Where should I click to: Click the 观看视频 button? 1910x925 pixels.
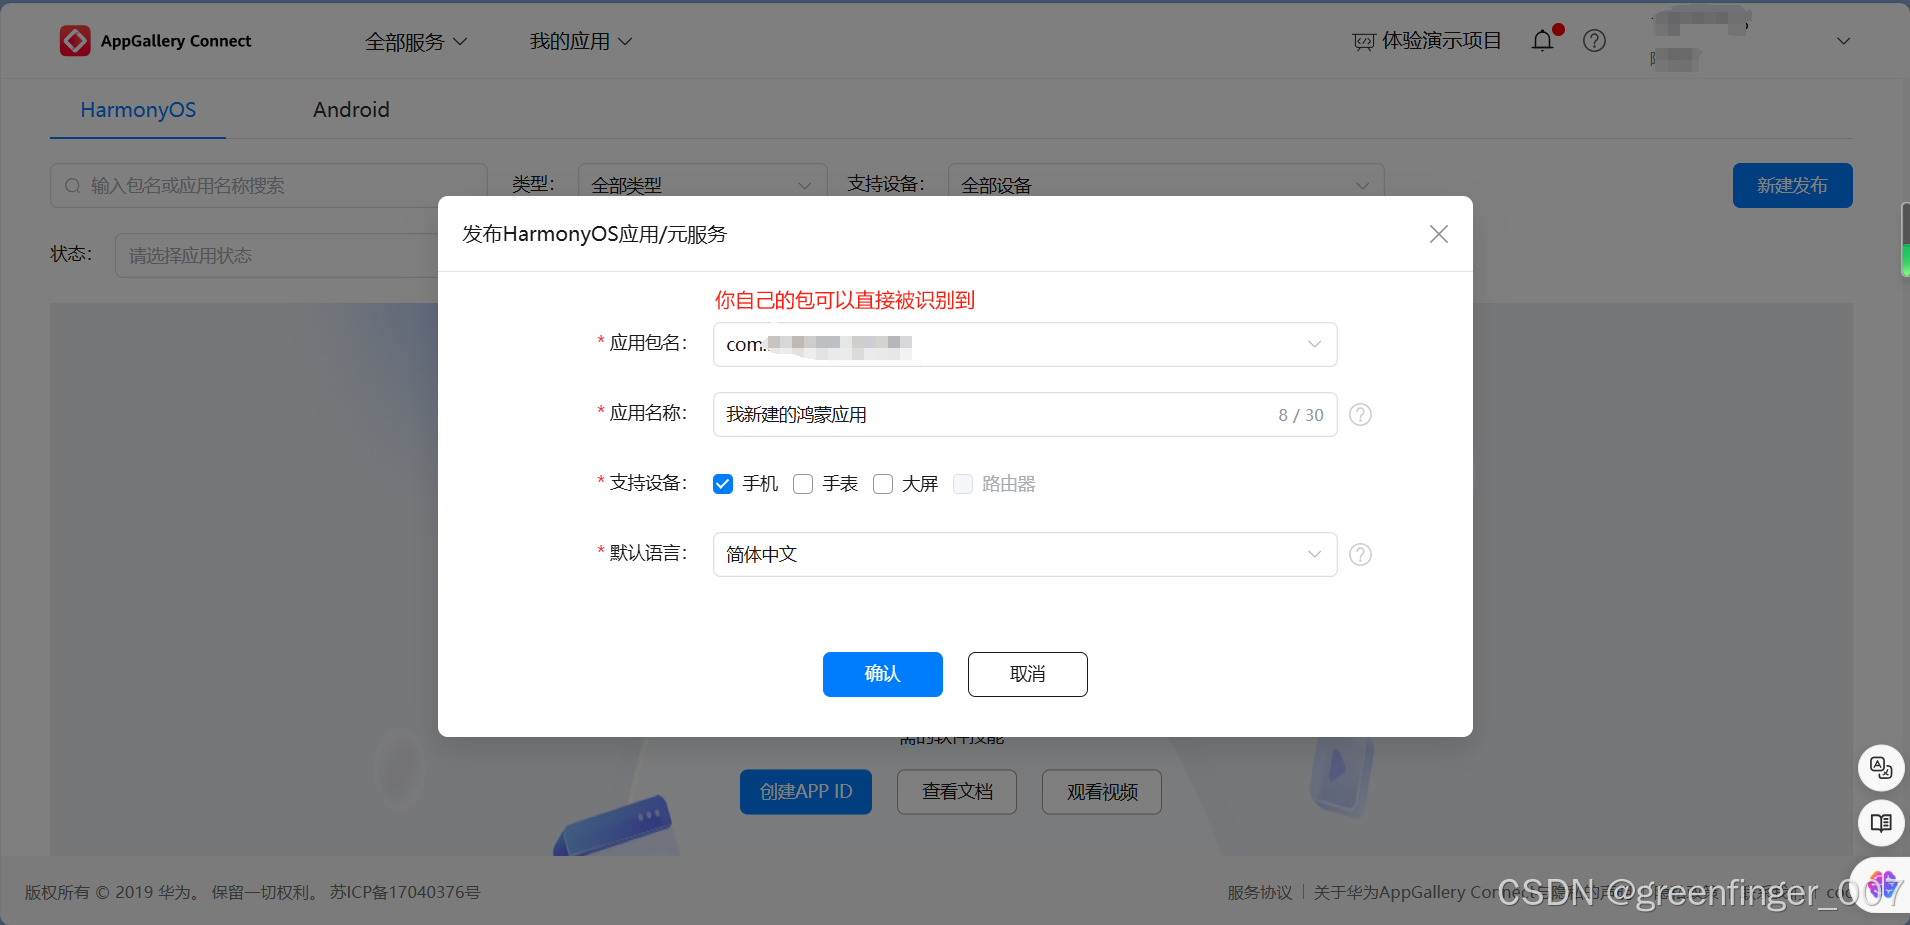tap(1102, 792)
